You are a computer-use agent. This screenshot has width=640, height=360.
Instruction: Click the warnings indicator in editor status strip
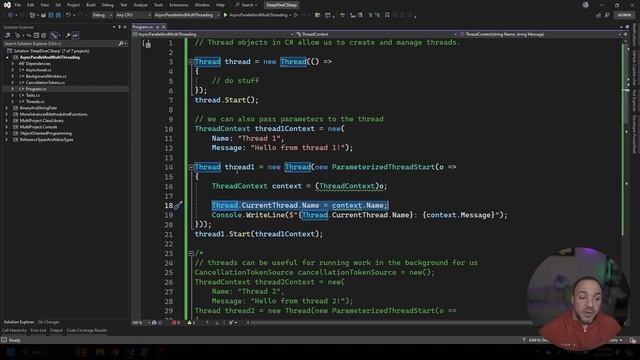[x=191, y=322]
